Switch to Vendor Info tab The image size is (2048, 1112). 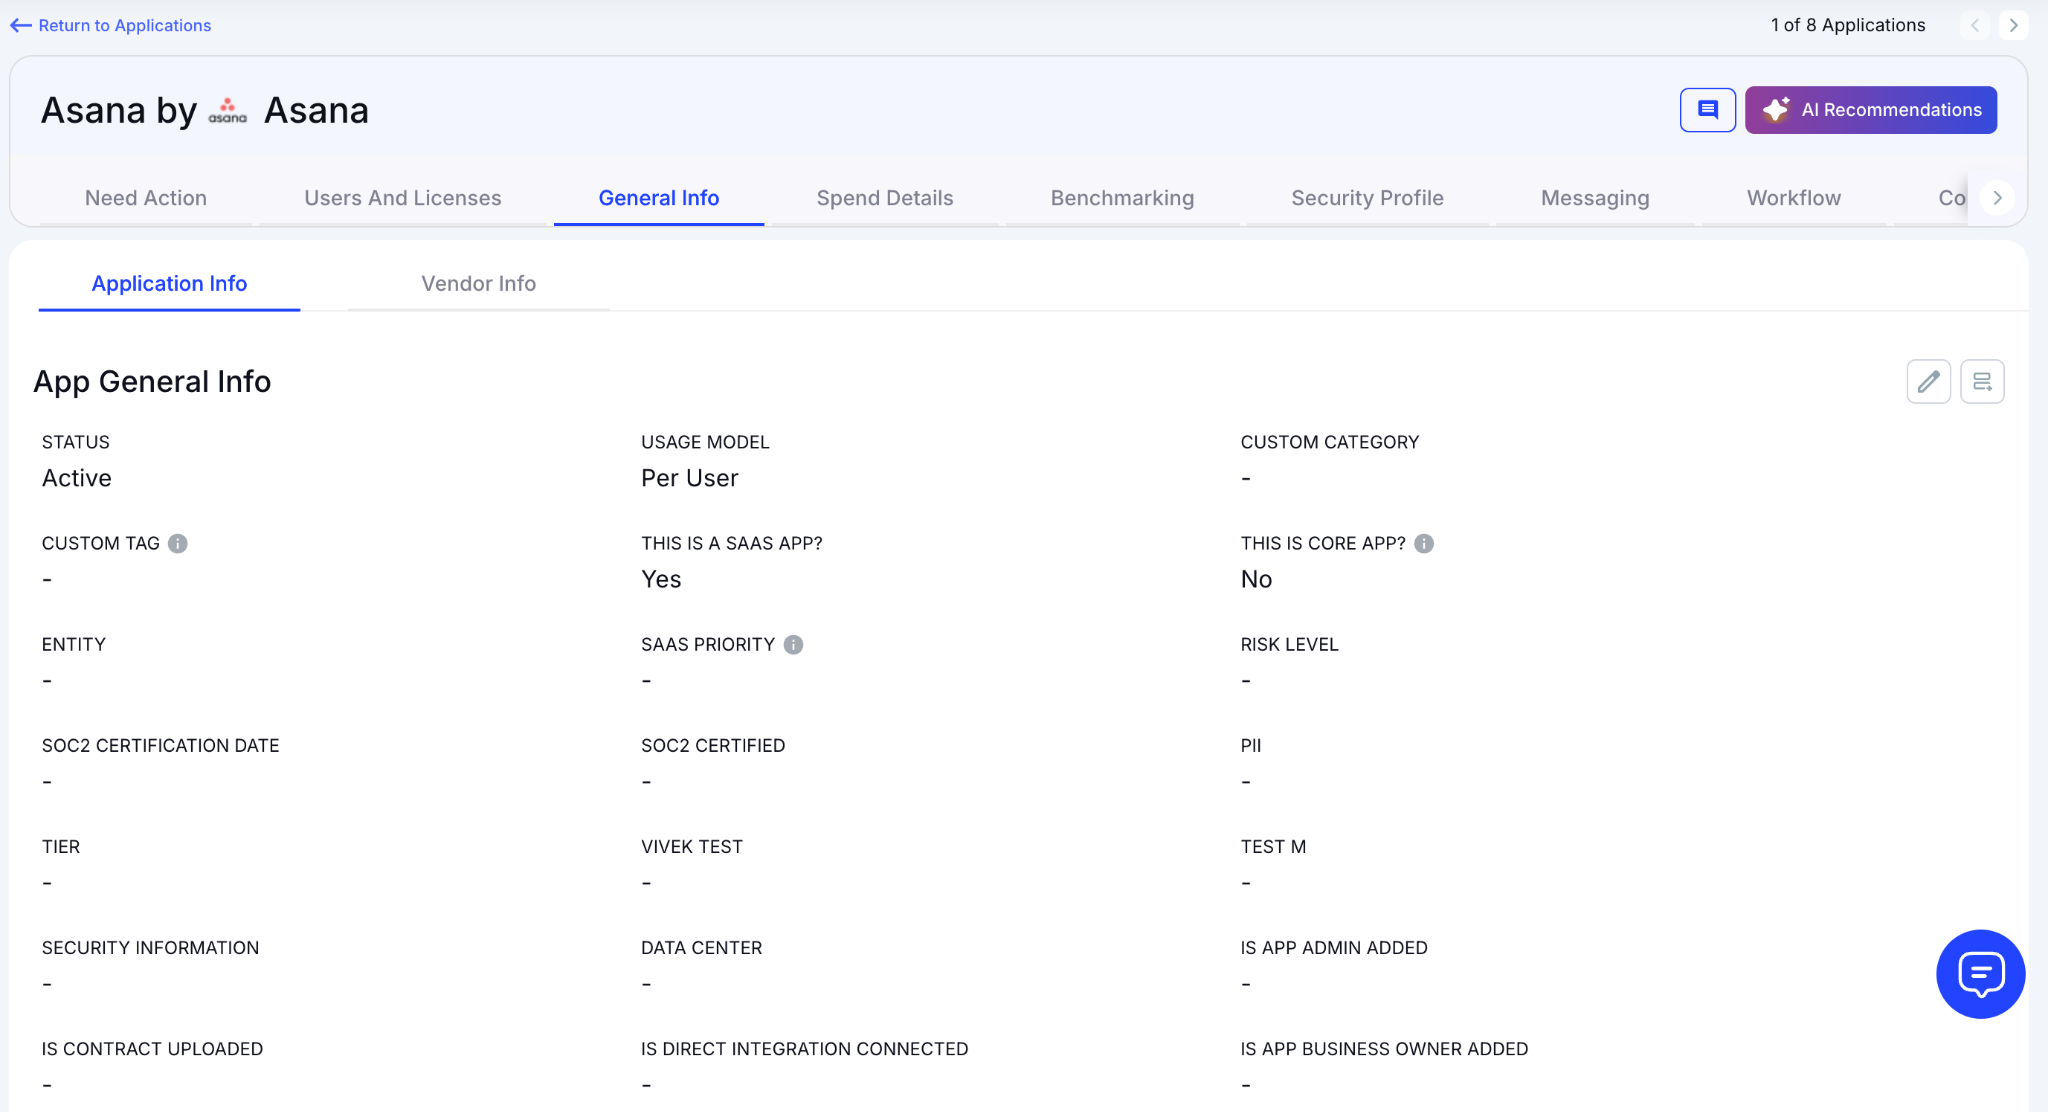click(x=478, y=283)
